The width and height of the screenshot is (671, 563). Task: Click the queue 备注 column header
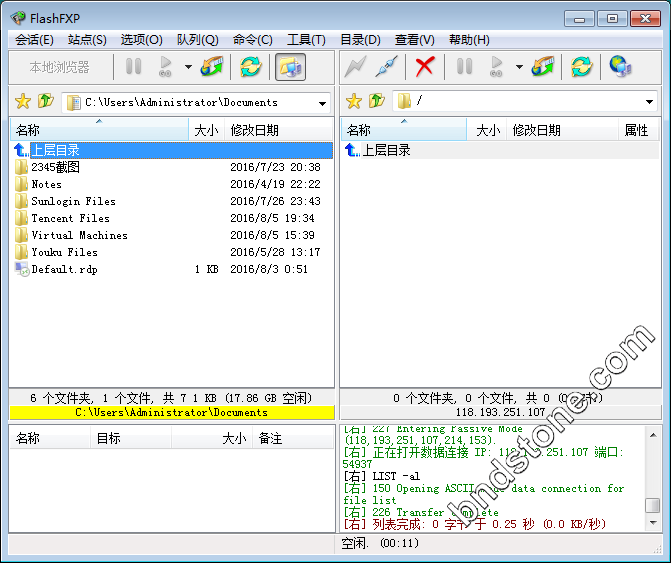[293, 438]
